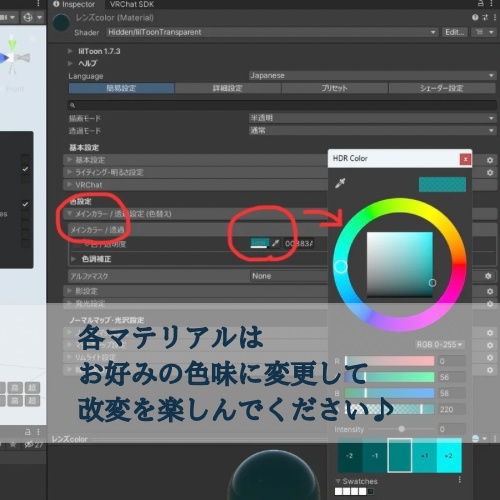Select the -2 exposure swatch
The height and width of the screenshot is (500, 500).
(x=350, y=455)
